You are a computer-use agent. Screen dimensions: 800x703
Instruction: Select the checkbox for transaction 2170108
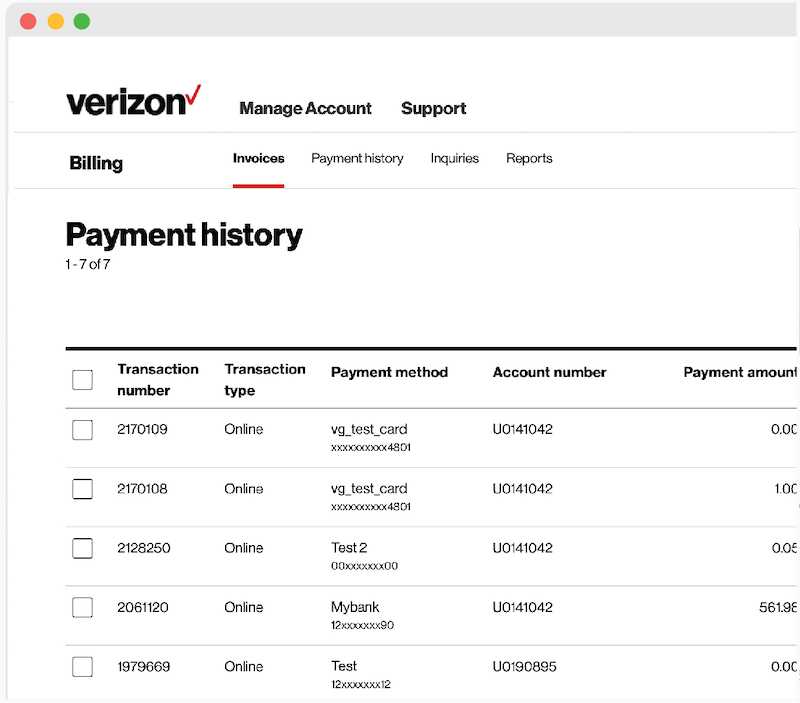click(x=83, y=489)
